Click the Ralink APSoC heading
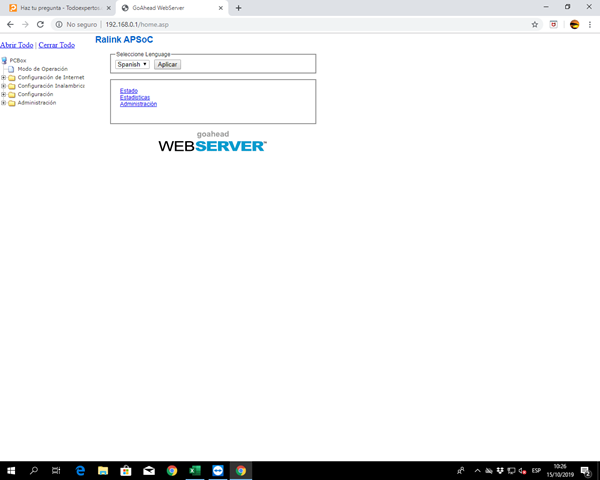This screenshot has height=480, width=600. point(124,40)
